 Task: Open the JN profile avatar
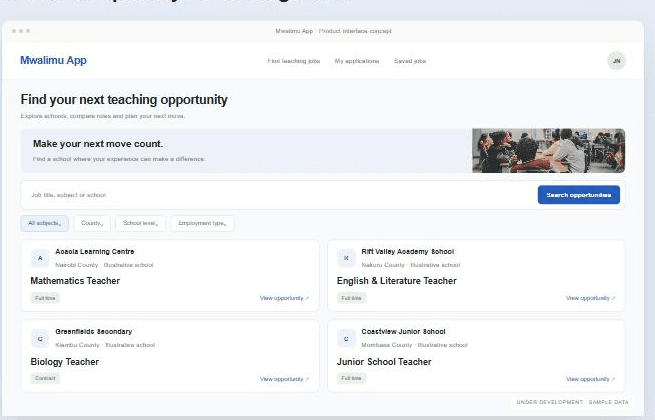tap(616, 61)
